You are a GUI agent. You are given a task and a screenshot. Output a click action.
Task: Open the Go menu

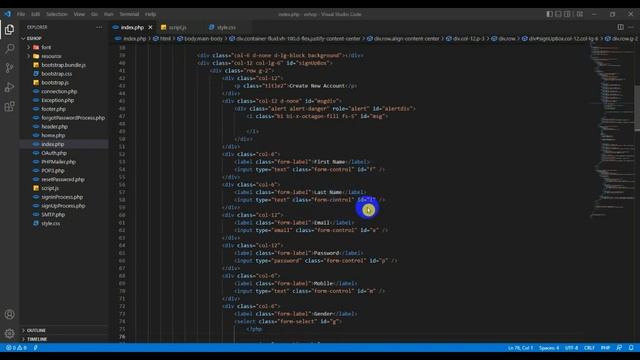(x=94, y=14)
